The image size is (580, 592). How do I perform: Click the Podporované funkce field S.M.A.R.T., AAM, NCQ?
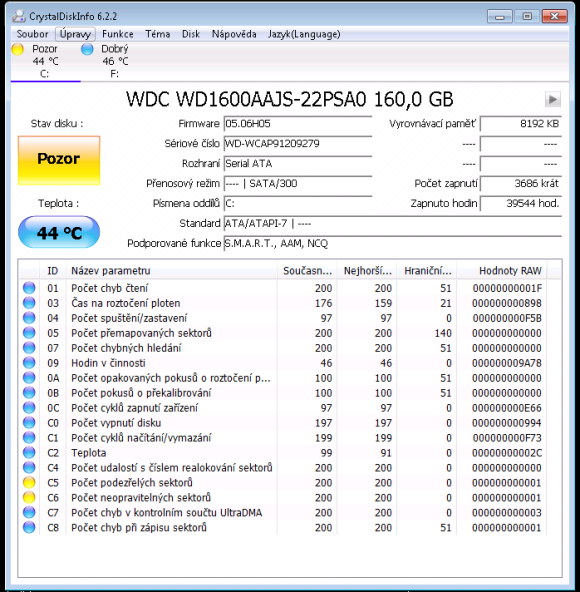(x=392, y=244)
